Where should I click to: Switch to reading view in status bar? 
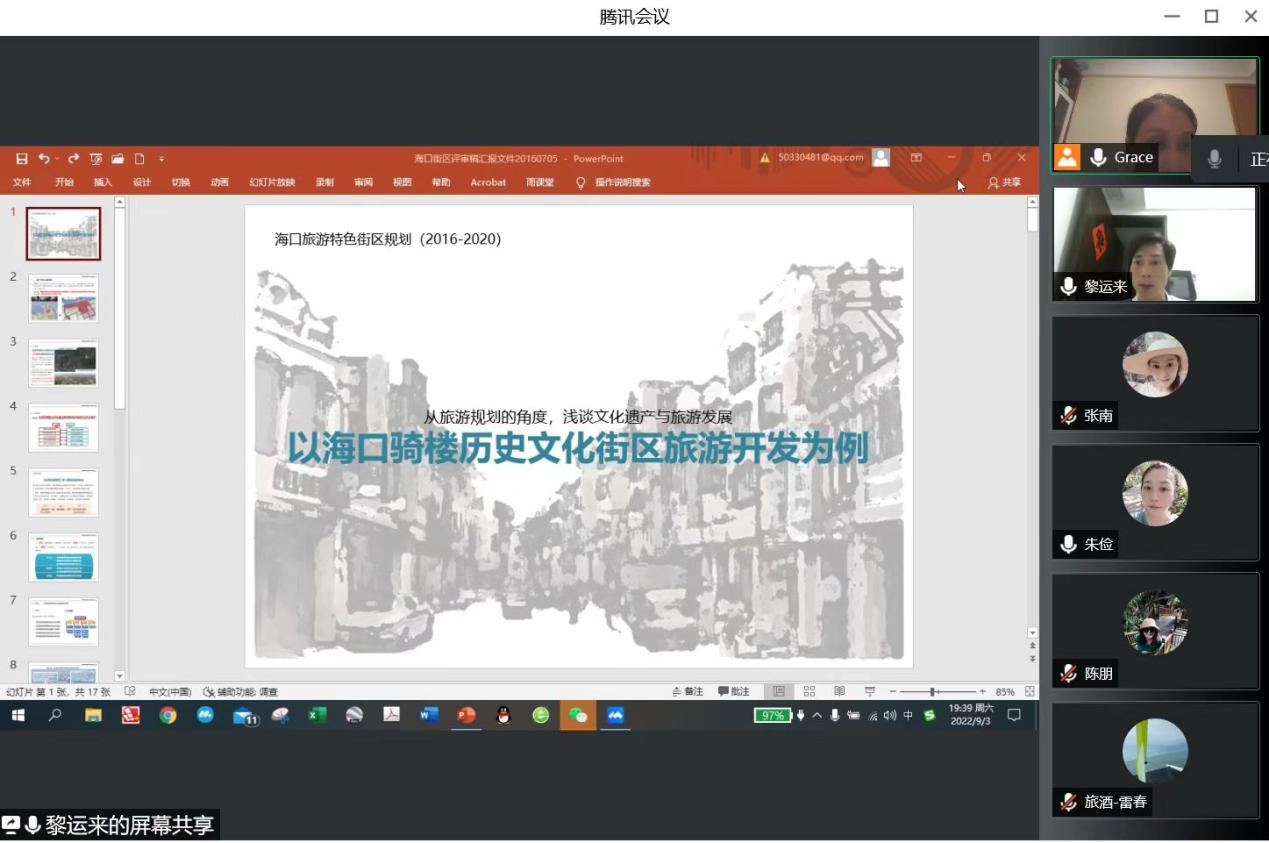point(839,692)
